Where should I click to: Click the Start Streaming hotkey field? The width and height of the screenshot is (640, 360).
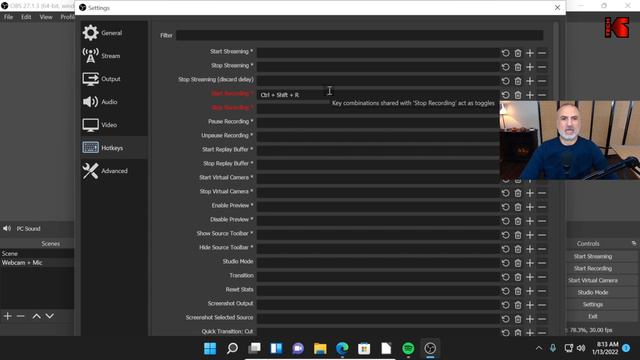click(x=378, y=53)
